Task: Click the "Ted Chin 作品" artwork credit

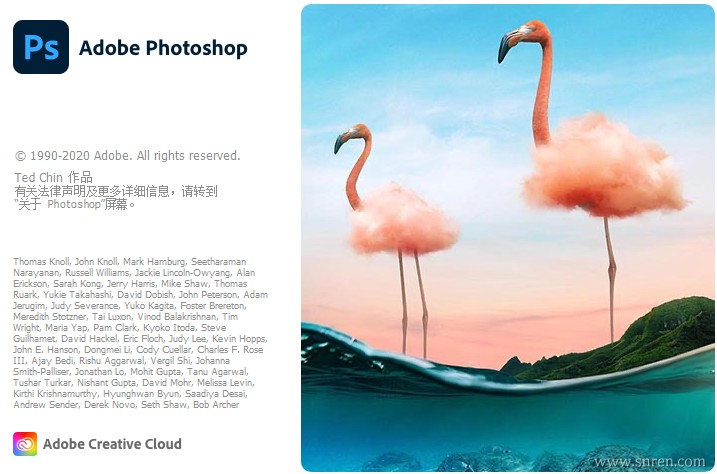Action: [54, 177]
